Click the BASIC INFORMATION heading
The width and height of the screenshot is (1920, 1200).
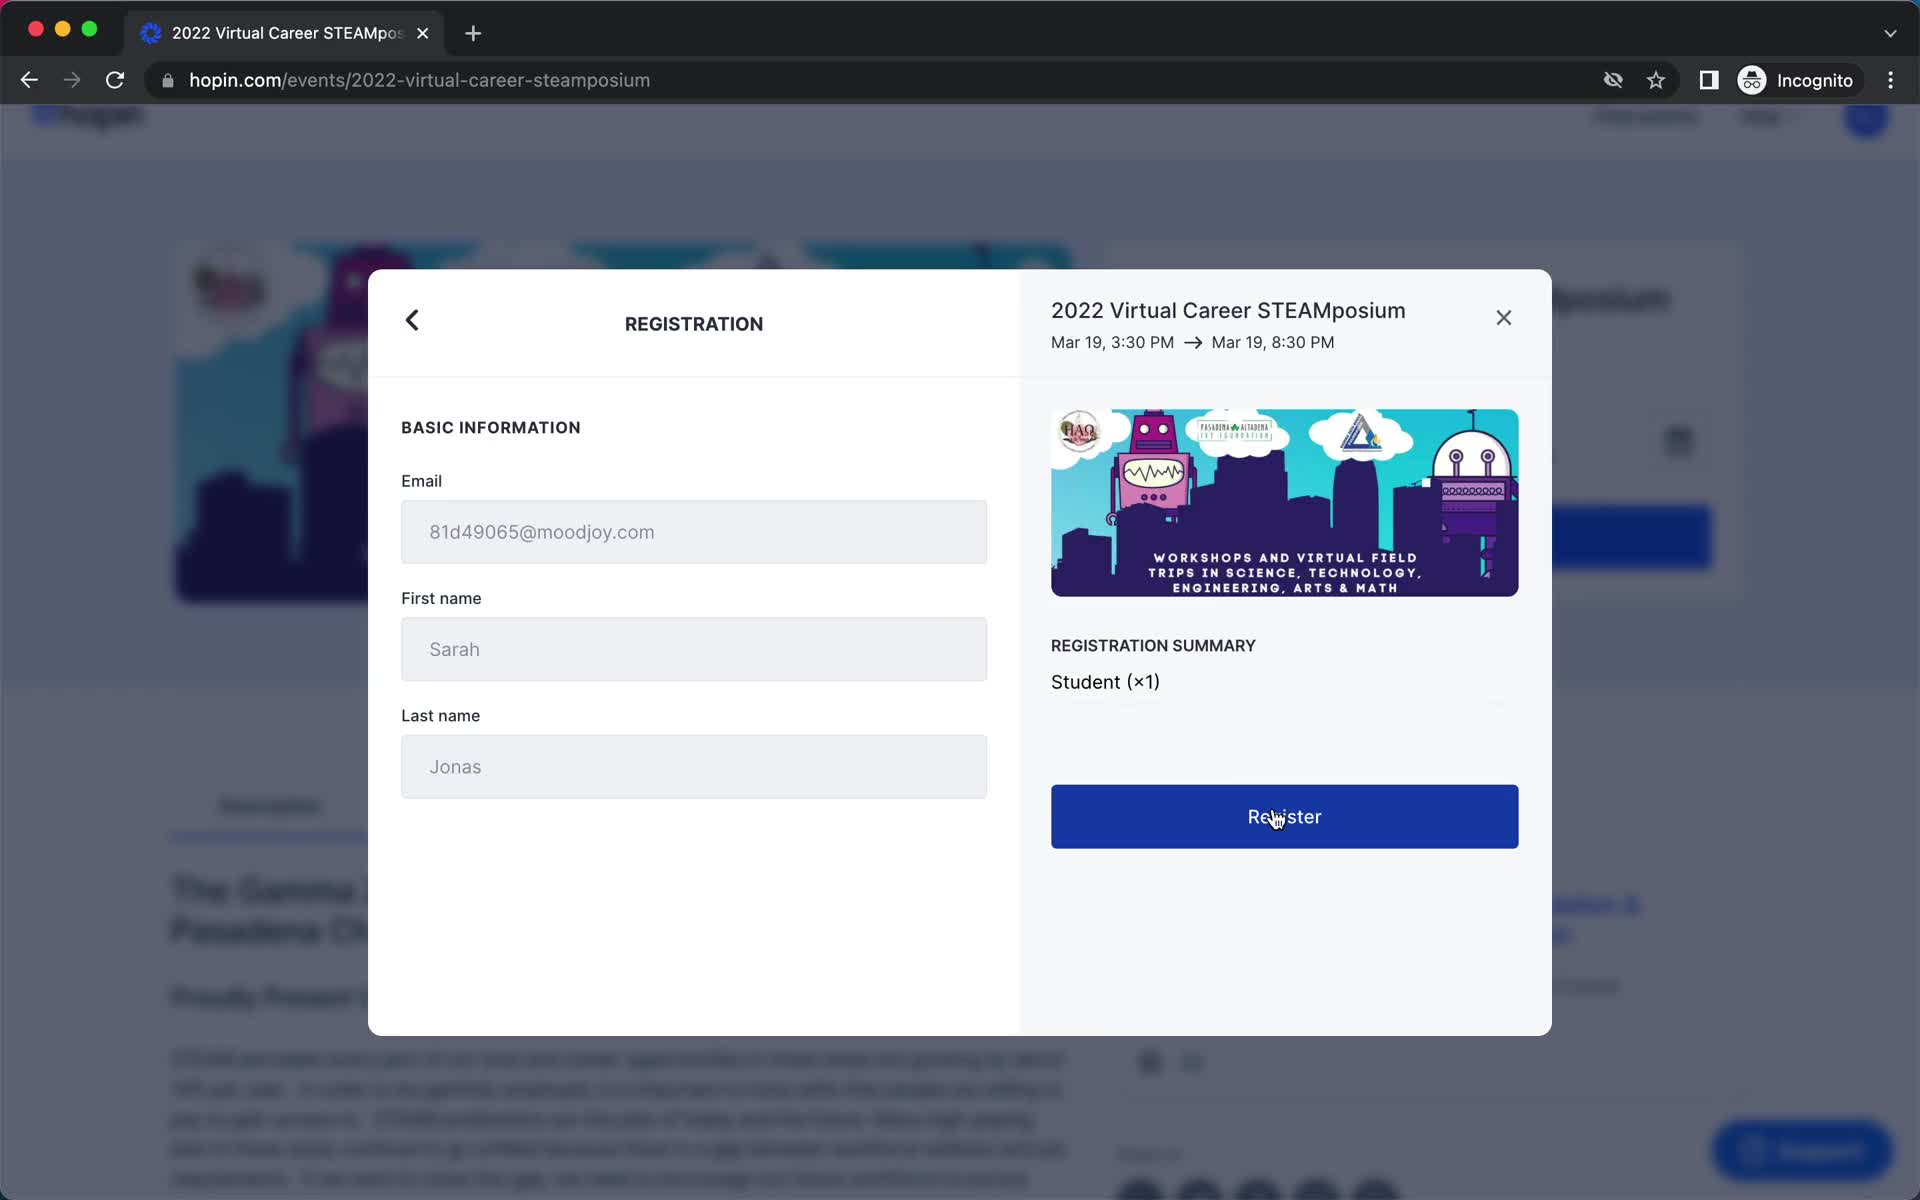click(491, 428)
